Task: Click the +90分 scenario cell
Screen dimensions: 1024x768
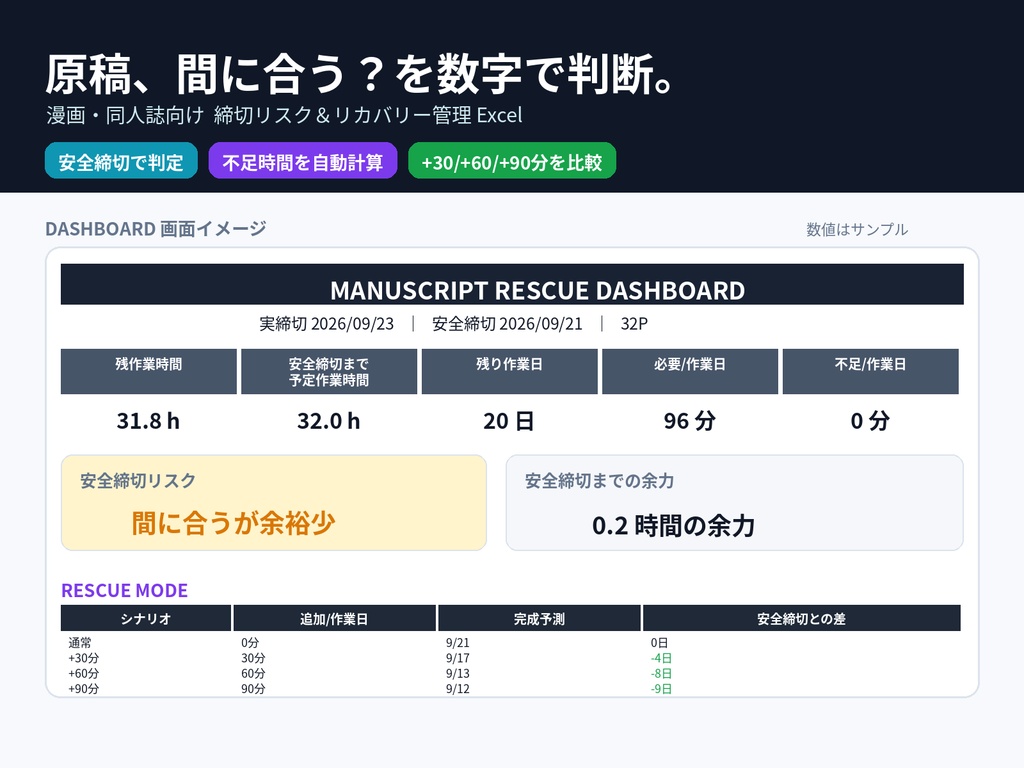Action: pos(84,688)
